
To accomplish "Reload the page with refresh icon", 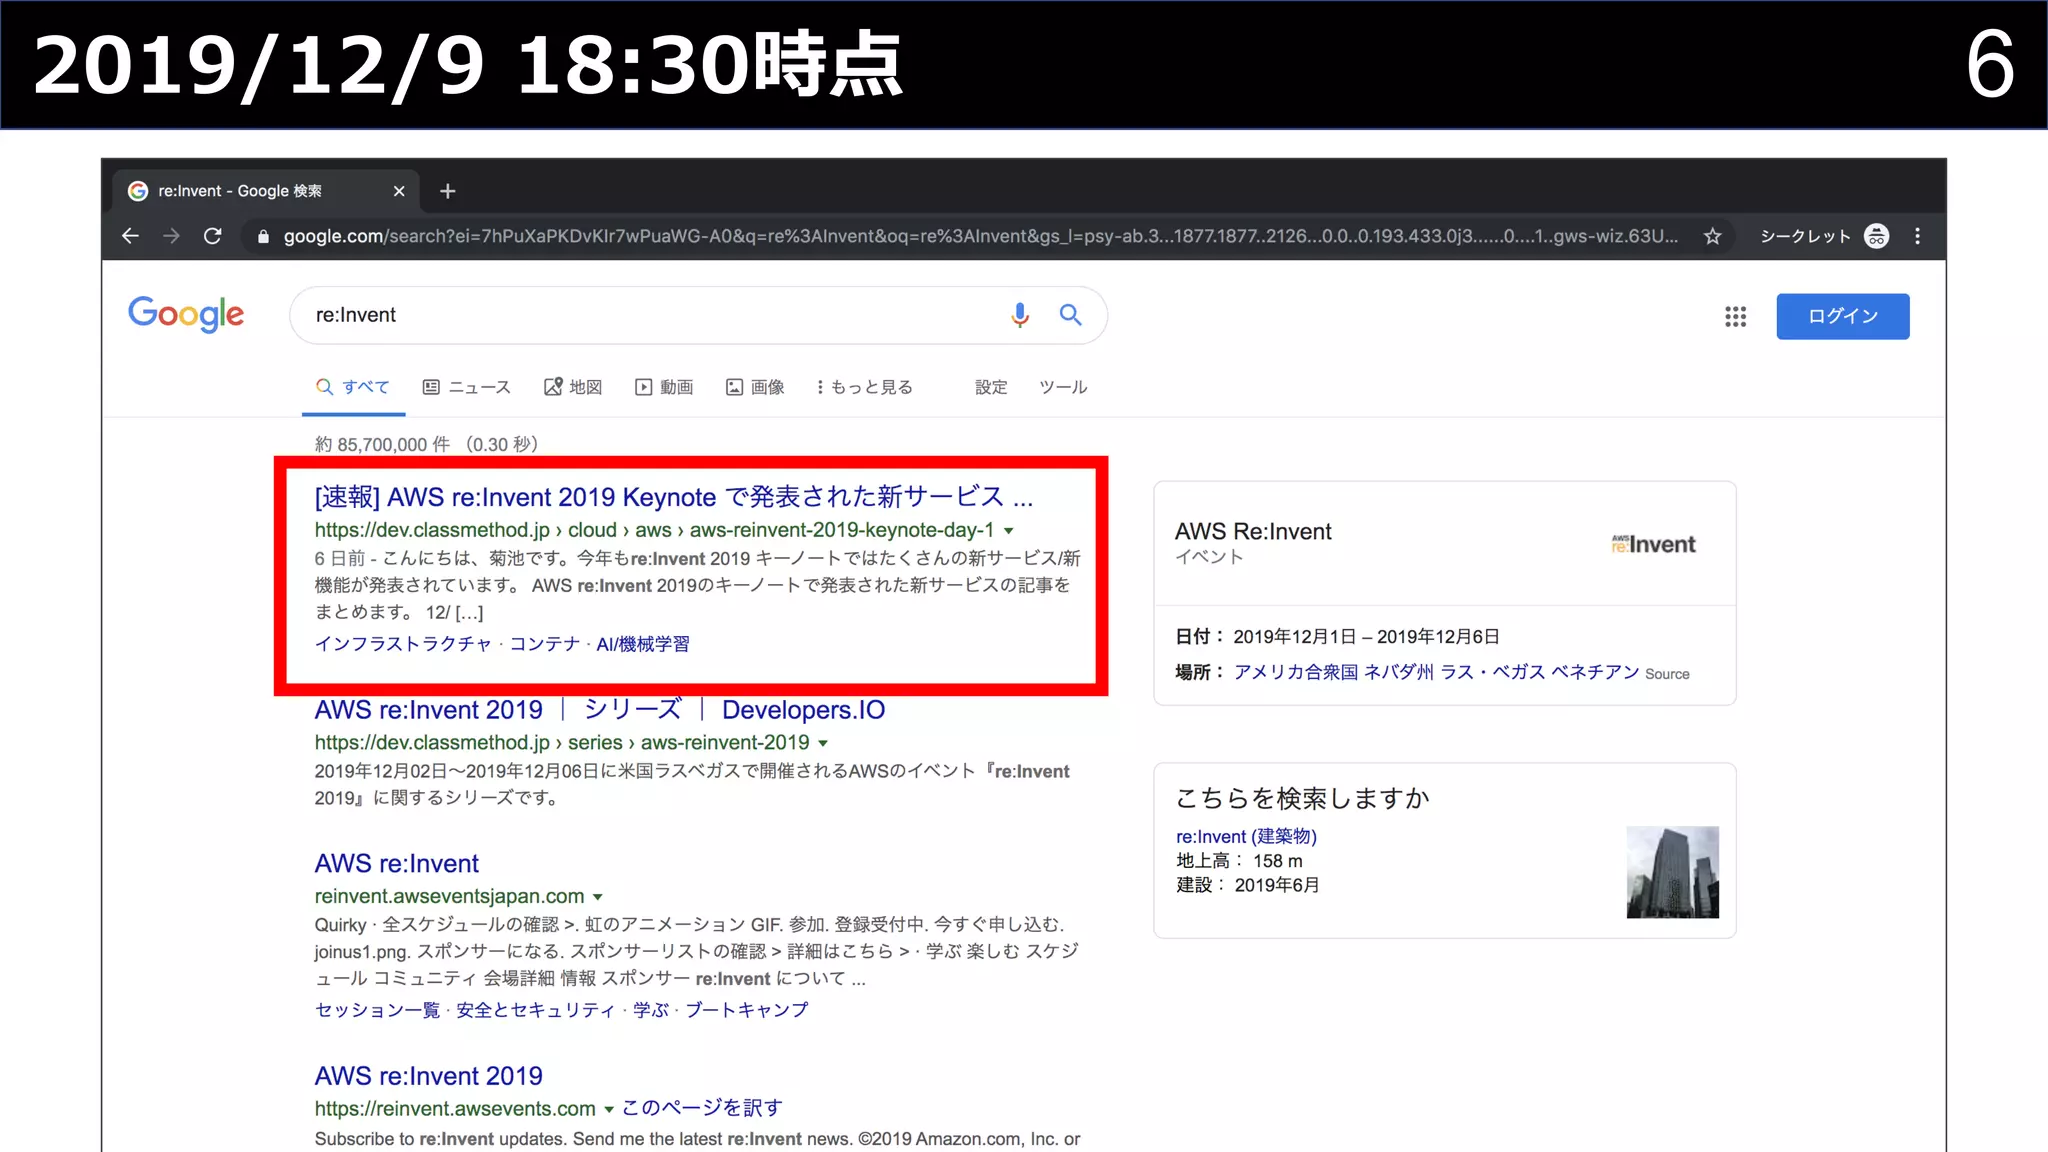I will [212, 236].
